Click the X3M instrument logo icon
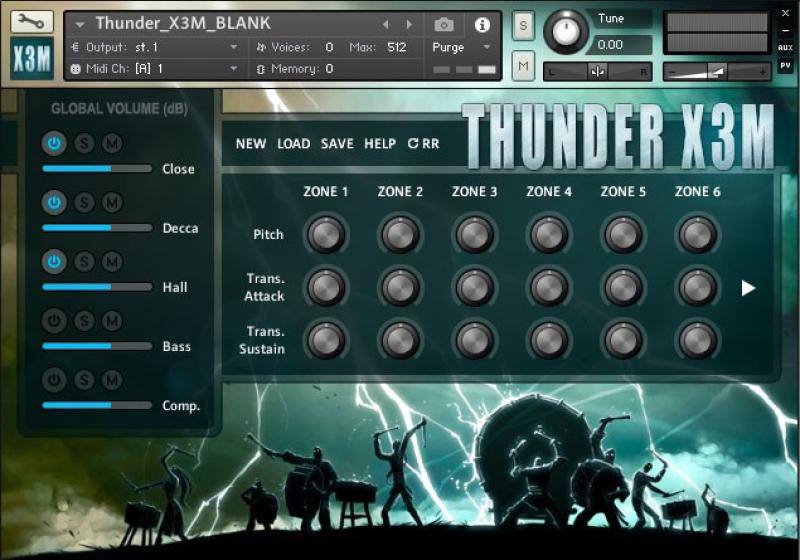 click(x=32, y=59)
